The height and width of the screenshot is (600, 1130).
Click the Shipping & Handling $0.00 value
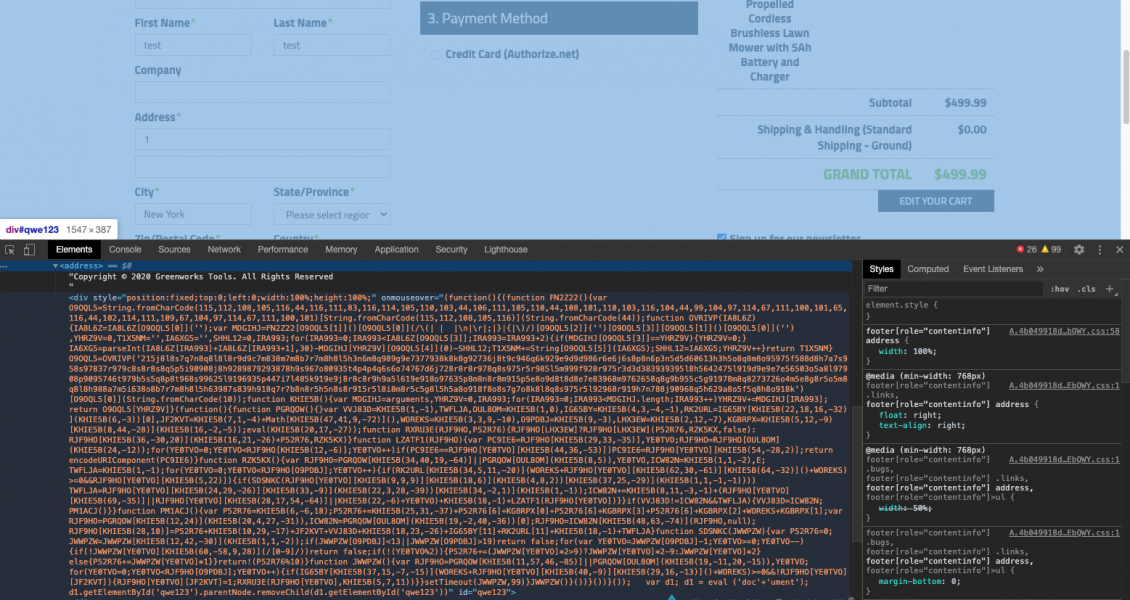point(971,130)
